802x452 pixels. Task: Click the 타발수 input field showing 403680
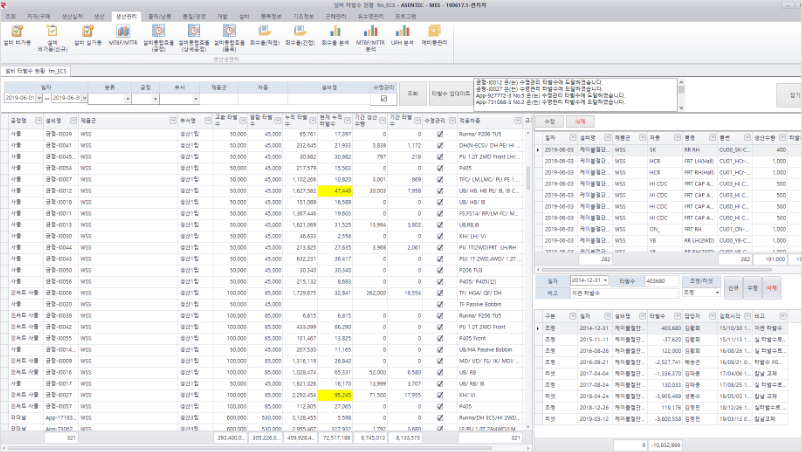pos(661,281)
